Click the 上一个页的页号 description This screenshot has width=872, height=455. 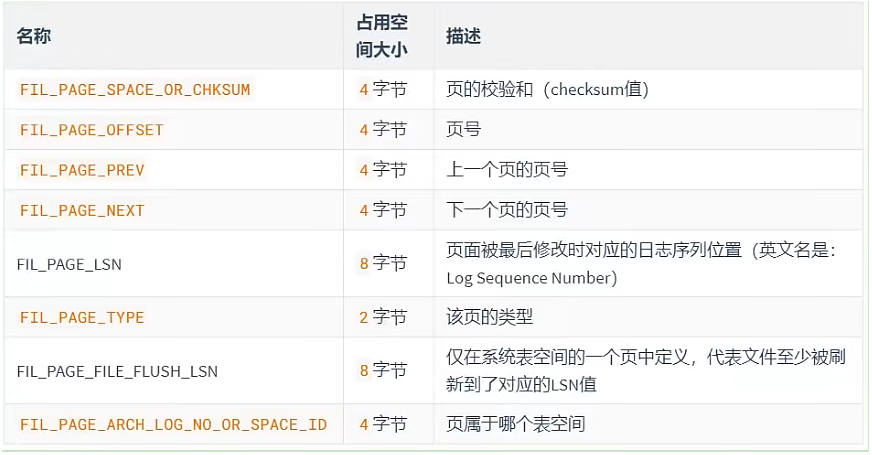(507, 170)
